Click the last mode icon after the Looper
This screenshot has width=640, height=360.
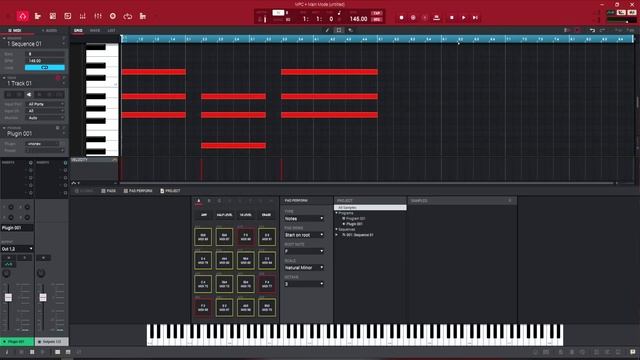point(143,16)
